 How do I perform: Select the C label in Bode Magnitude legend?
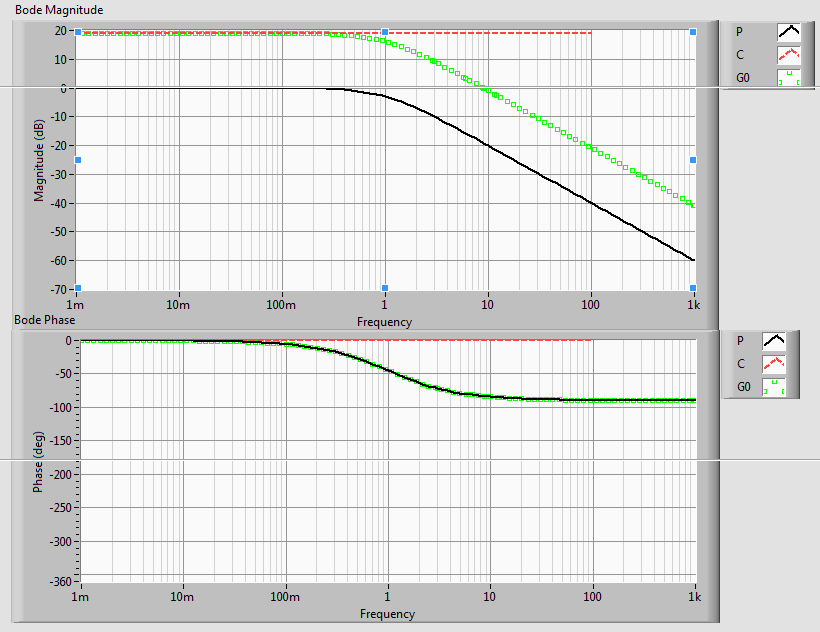click(x=740, y=55)
